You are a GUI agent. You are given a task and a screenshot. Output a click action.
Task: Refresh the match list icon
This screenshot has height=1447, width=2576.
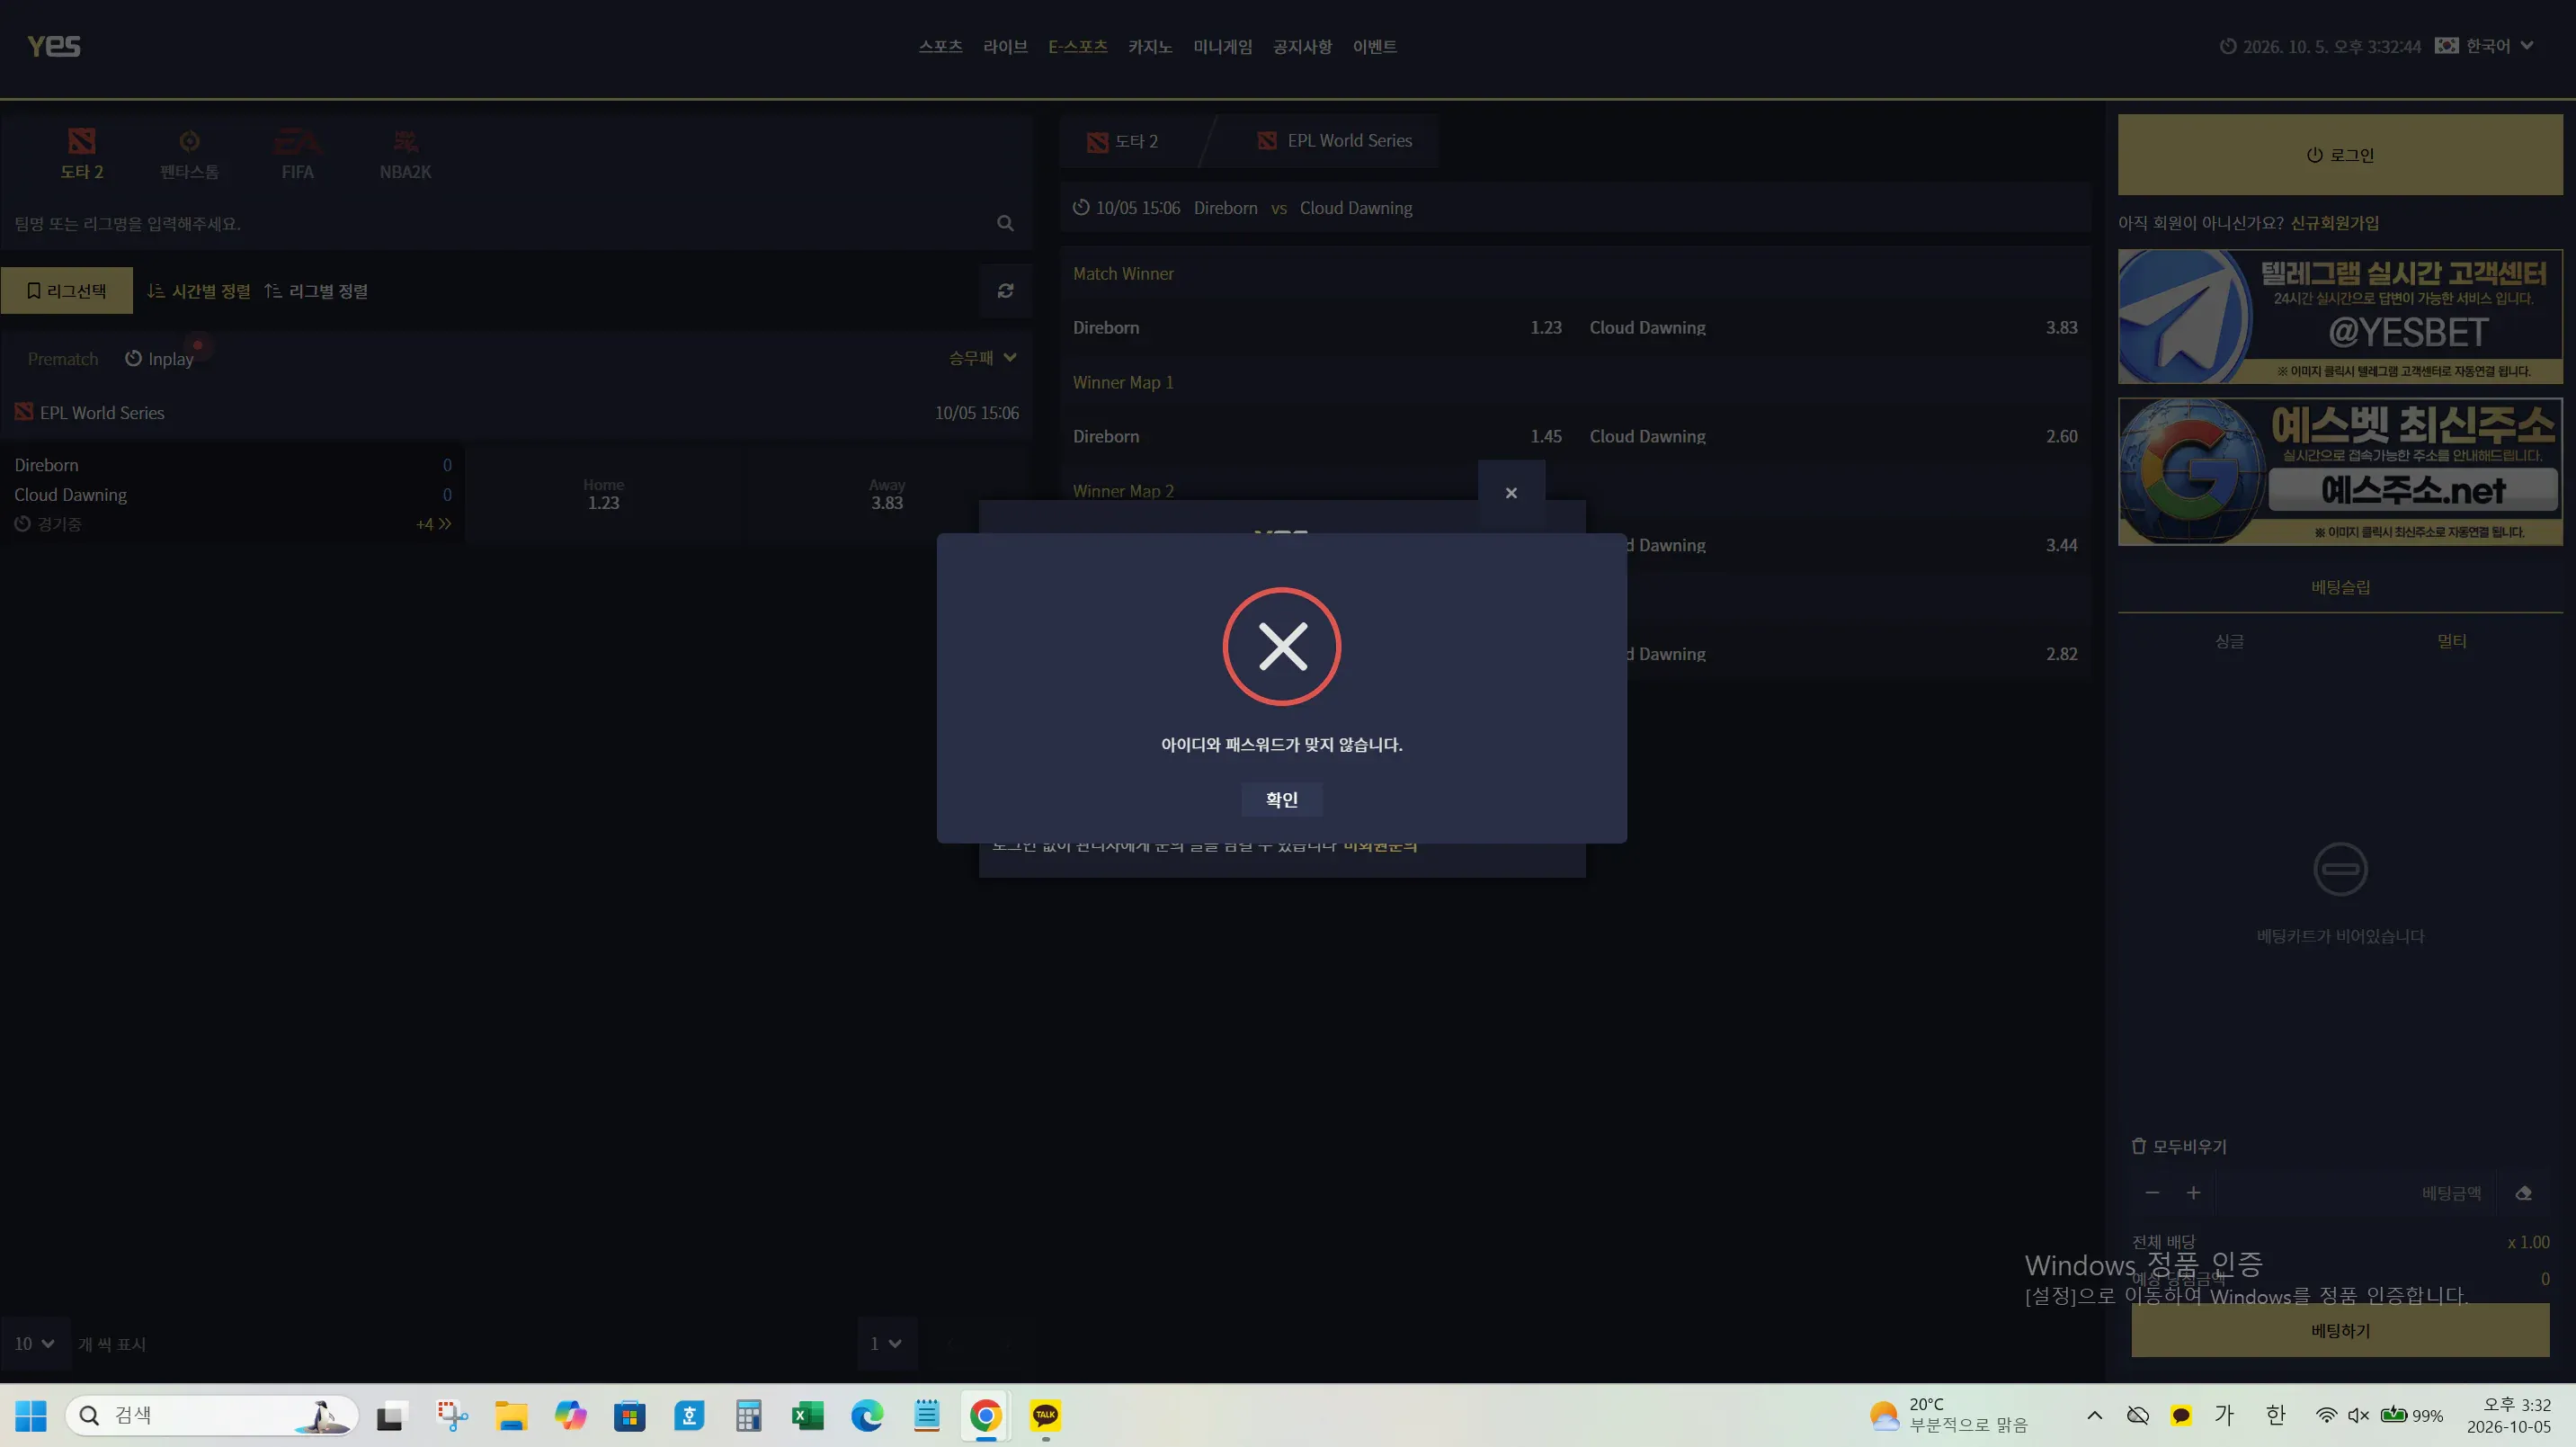point(1005,291)
